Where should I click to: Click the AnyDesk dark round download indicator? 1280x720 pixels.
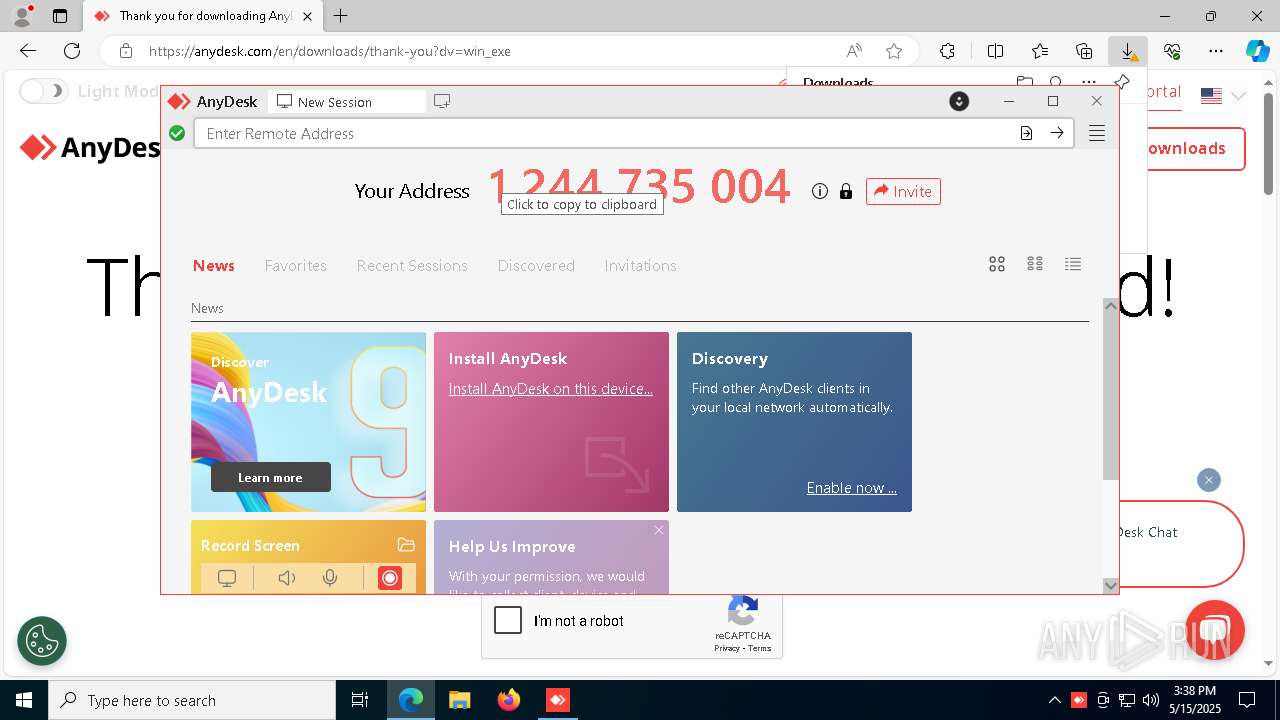tap(959, 101)
